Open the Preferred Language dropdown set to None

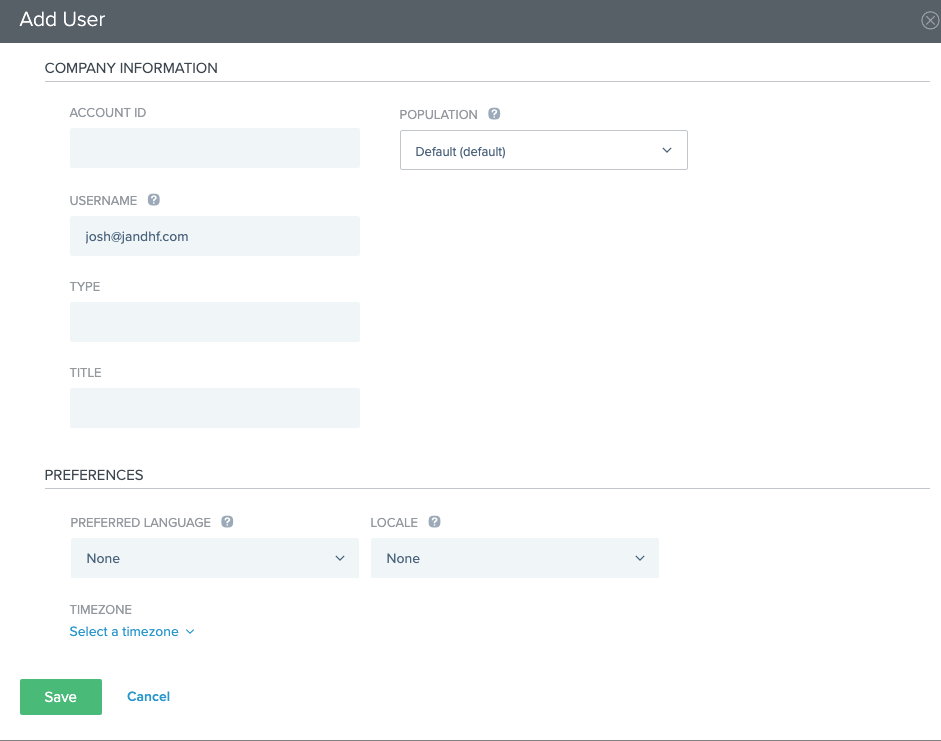point(214,558)
